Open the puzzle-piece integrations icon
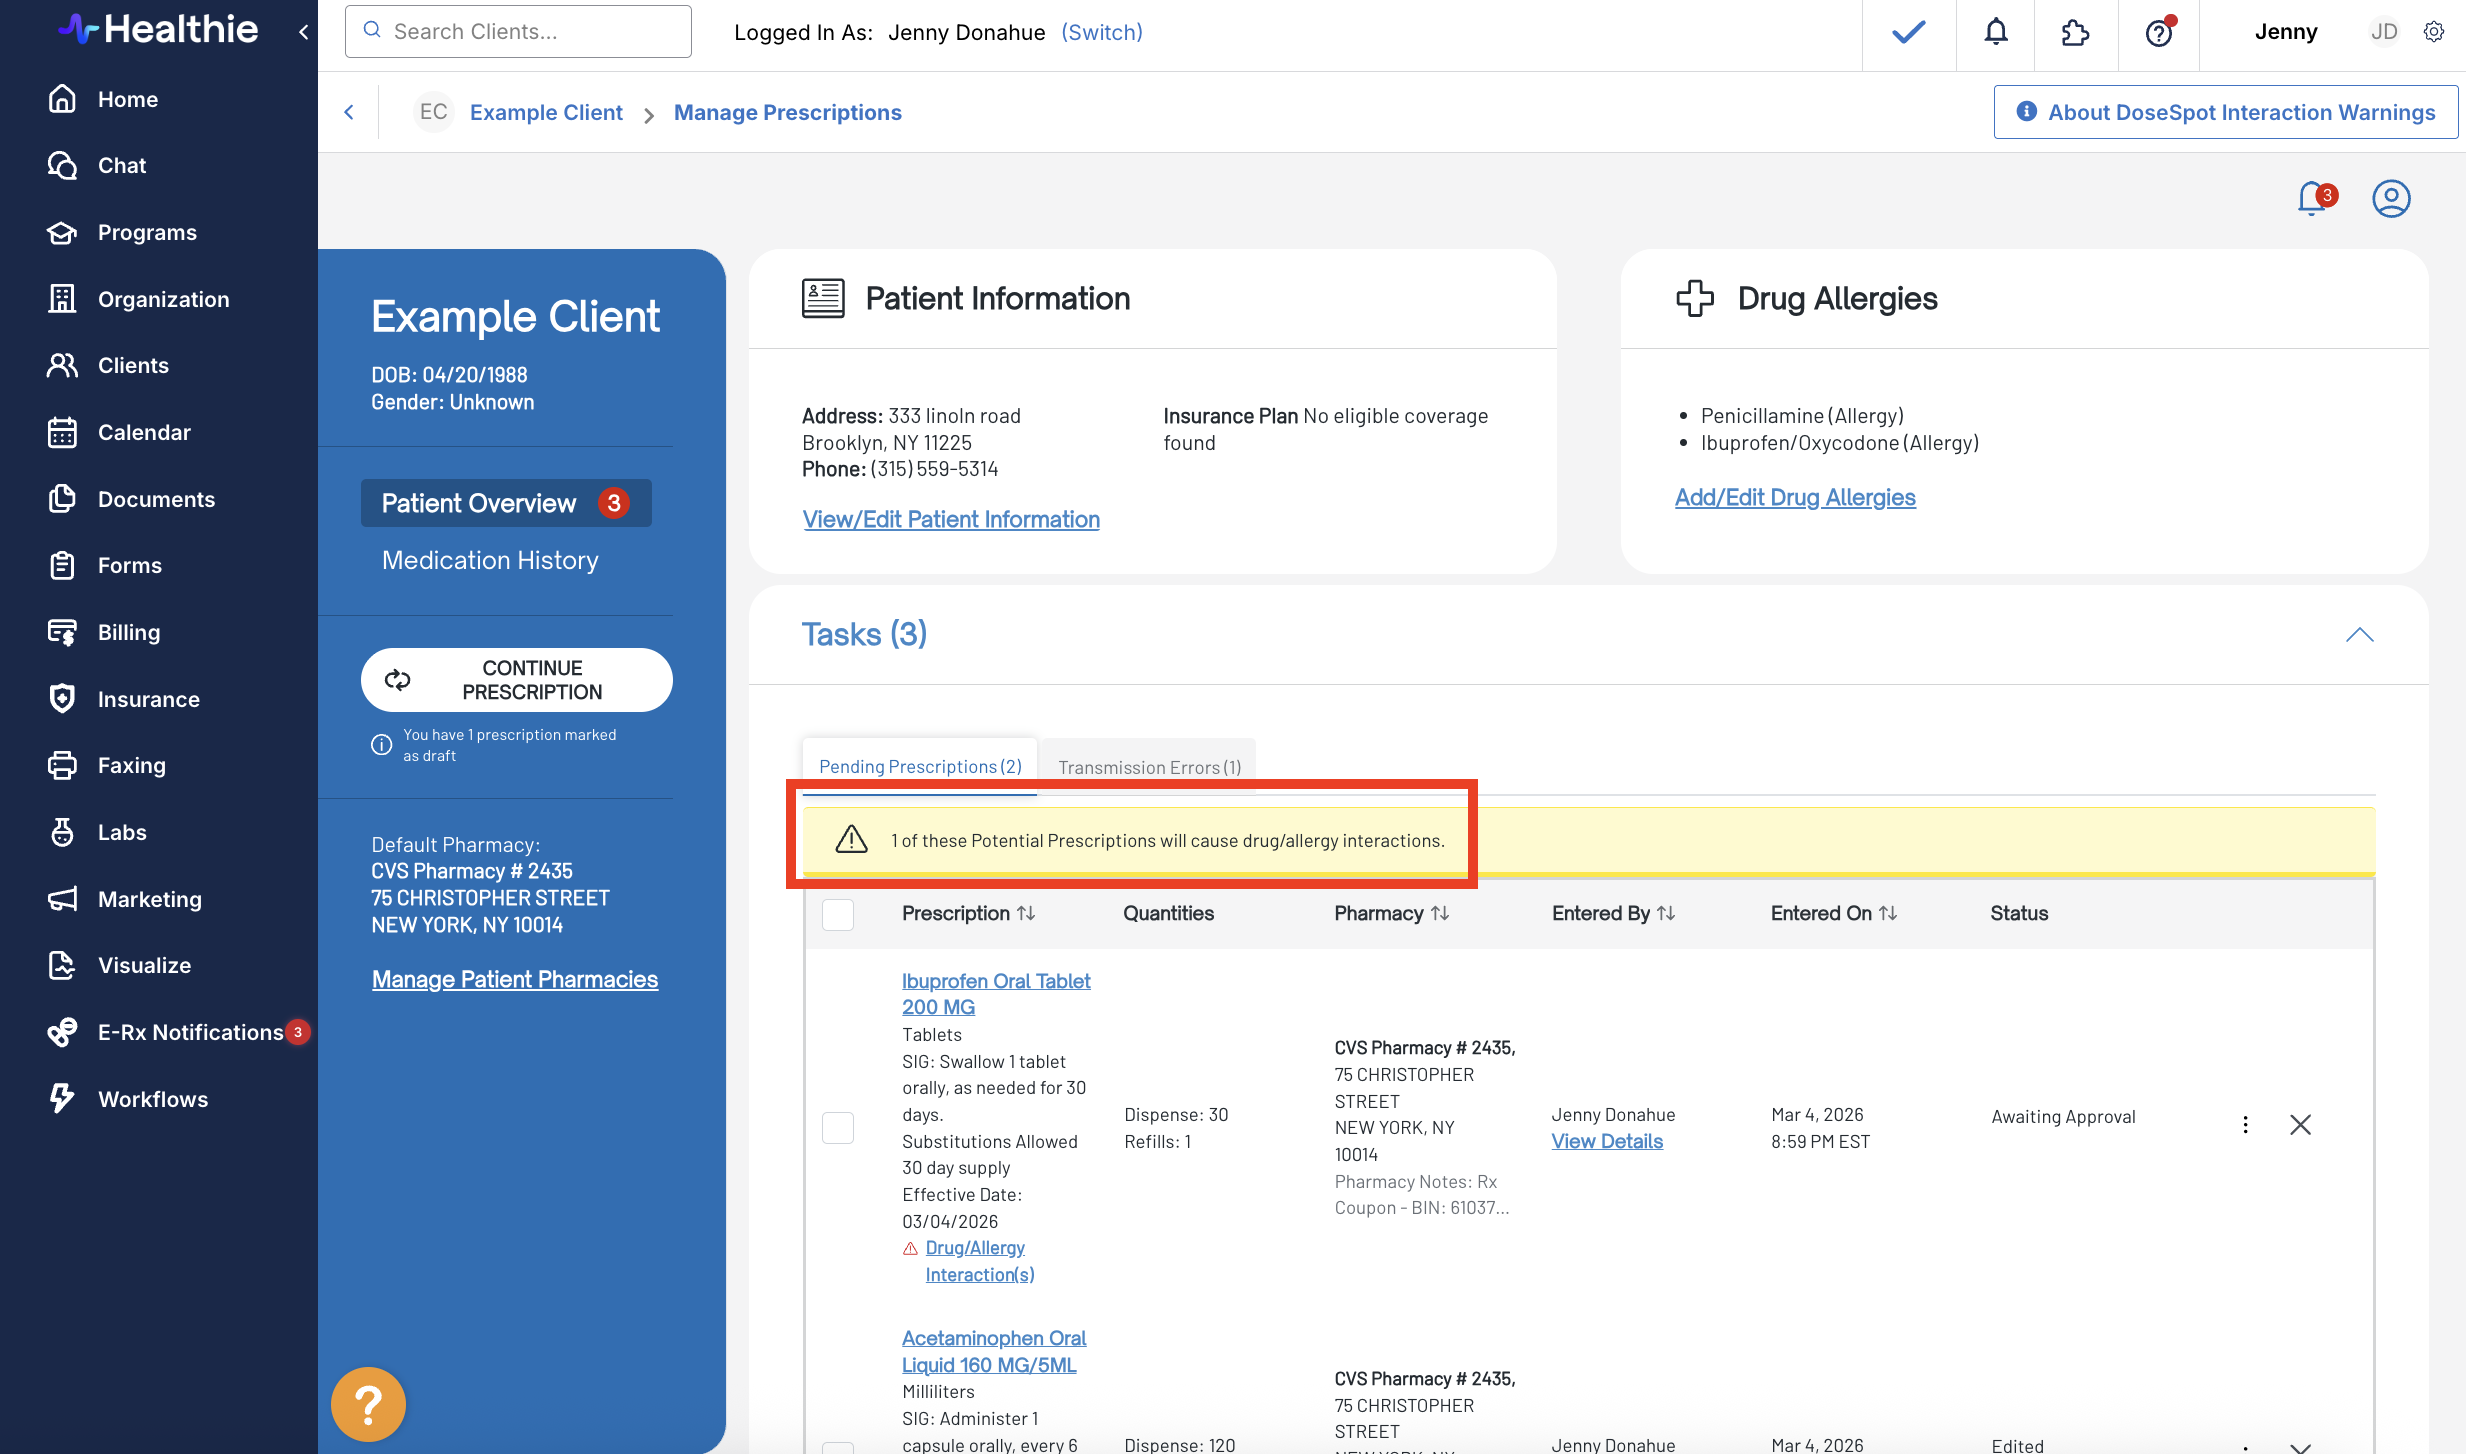Image resolution: width=2466 pixels, height=1454 pixels. tap(2075, 32)
